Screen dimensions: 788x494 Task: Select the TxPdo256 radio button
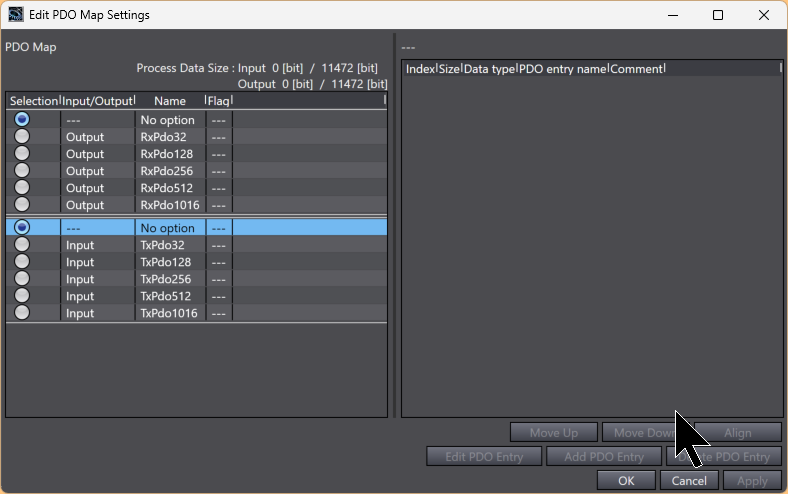click(22, 279)
